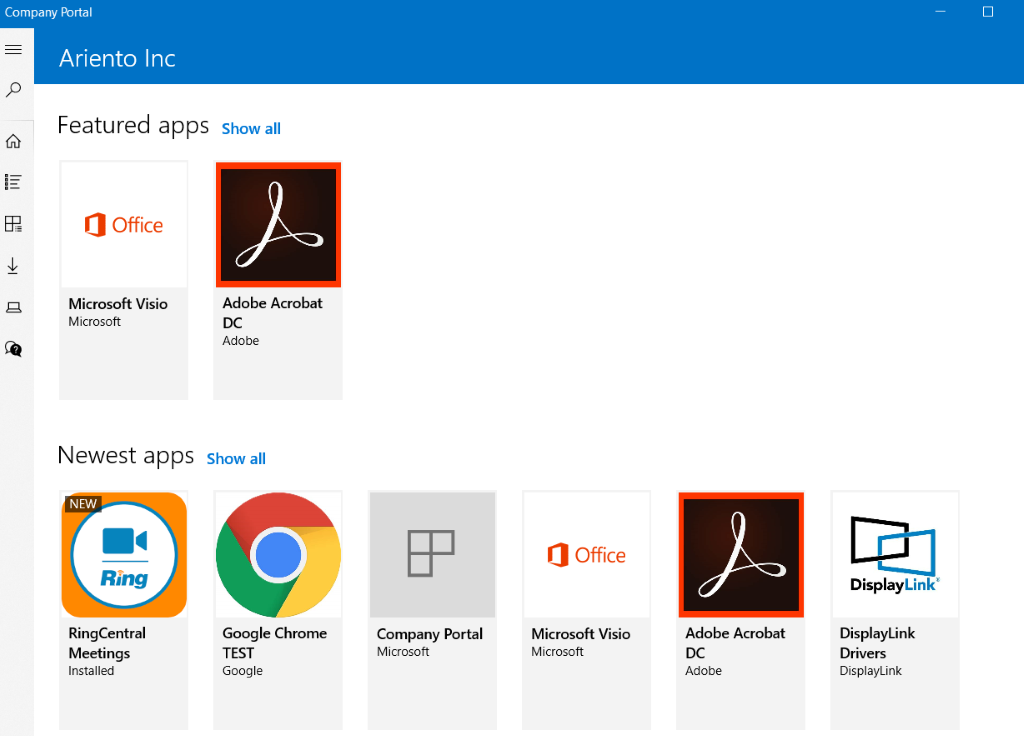
Task: Open App categories icon in sidebar
Action: [x=14, y=224]
